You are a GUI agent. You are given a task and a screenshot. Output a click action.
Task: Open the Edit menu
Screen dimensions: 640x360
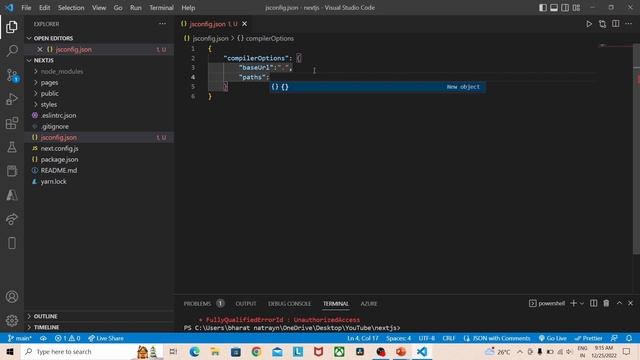44,8
